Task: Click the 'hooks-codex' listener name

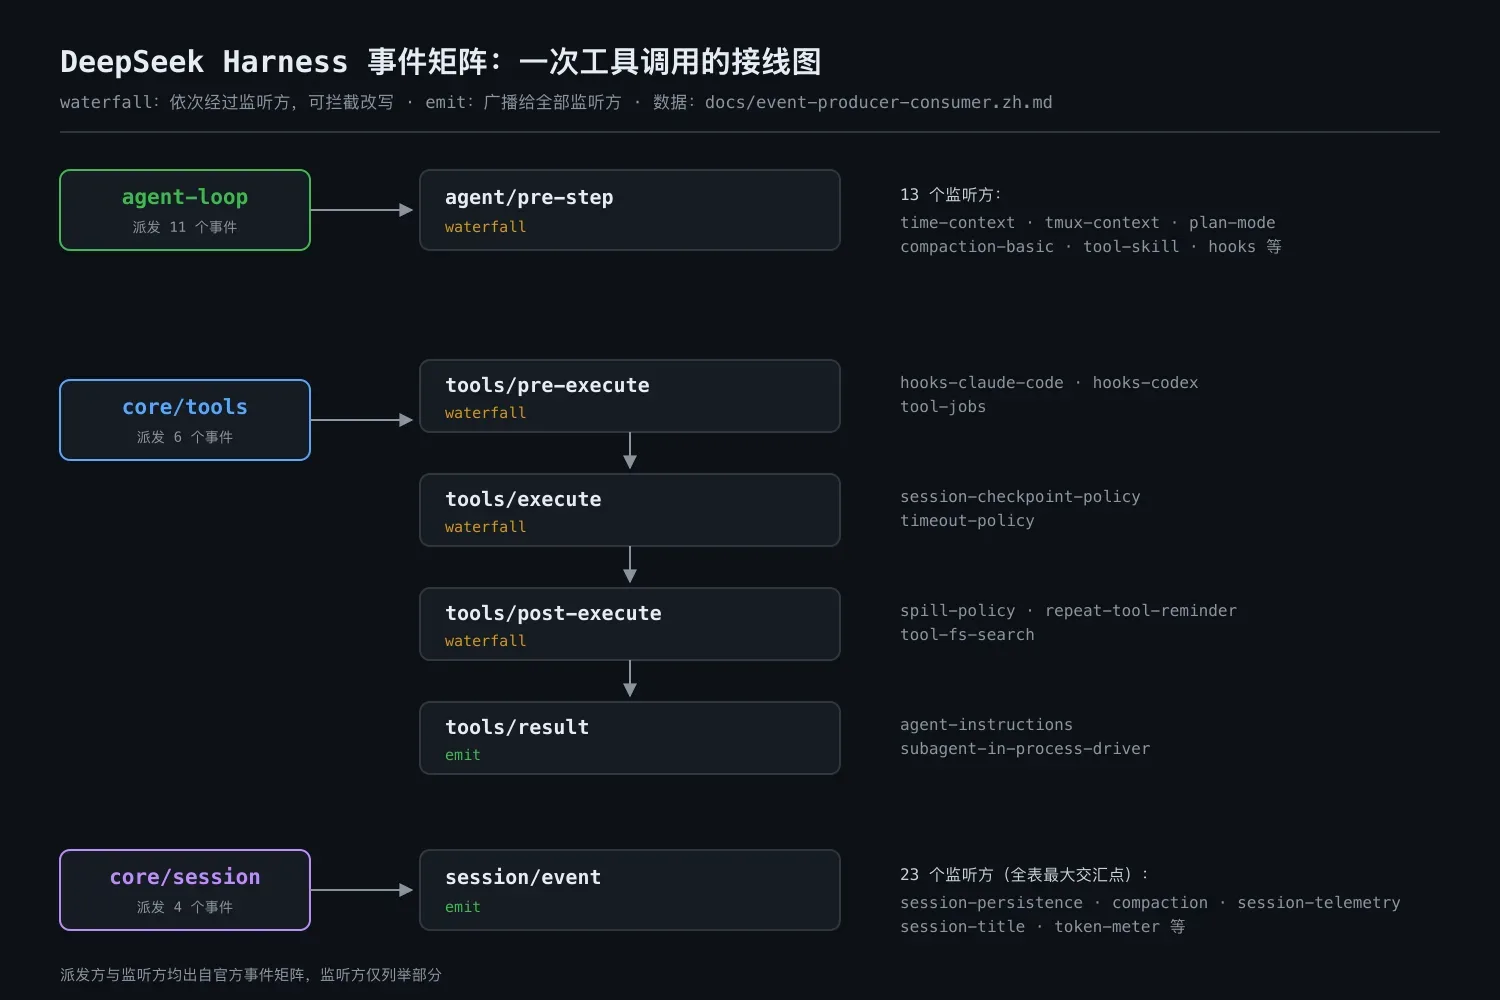Action: (1145, 383)
